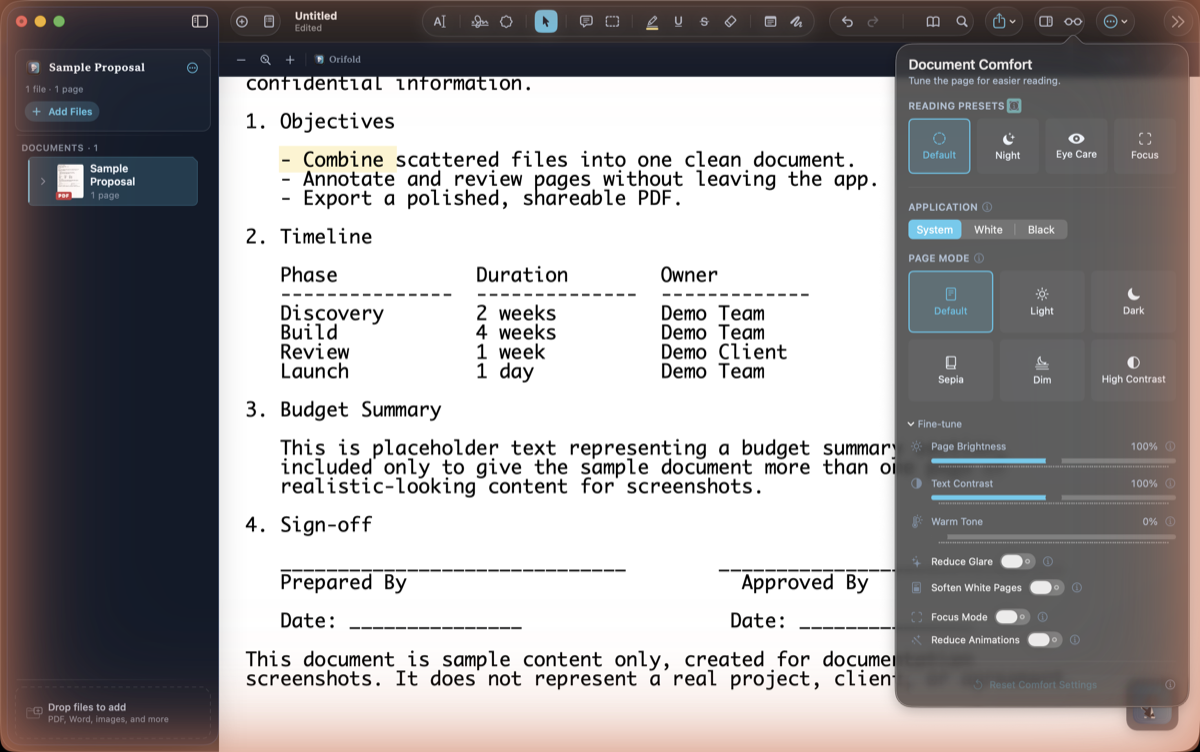The width and height of the screenshot is (1200, 752).
Task: Toggle the sidebar panel icon
Action: (200, 21)
